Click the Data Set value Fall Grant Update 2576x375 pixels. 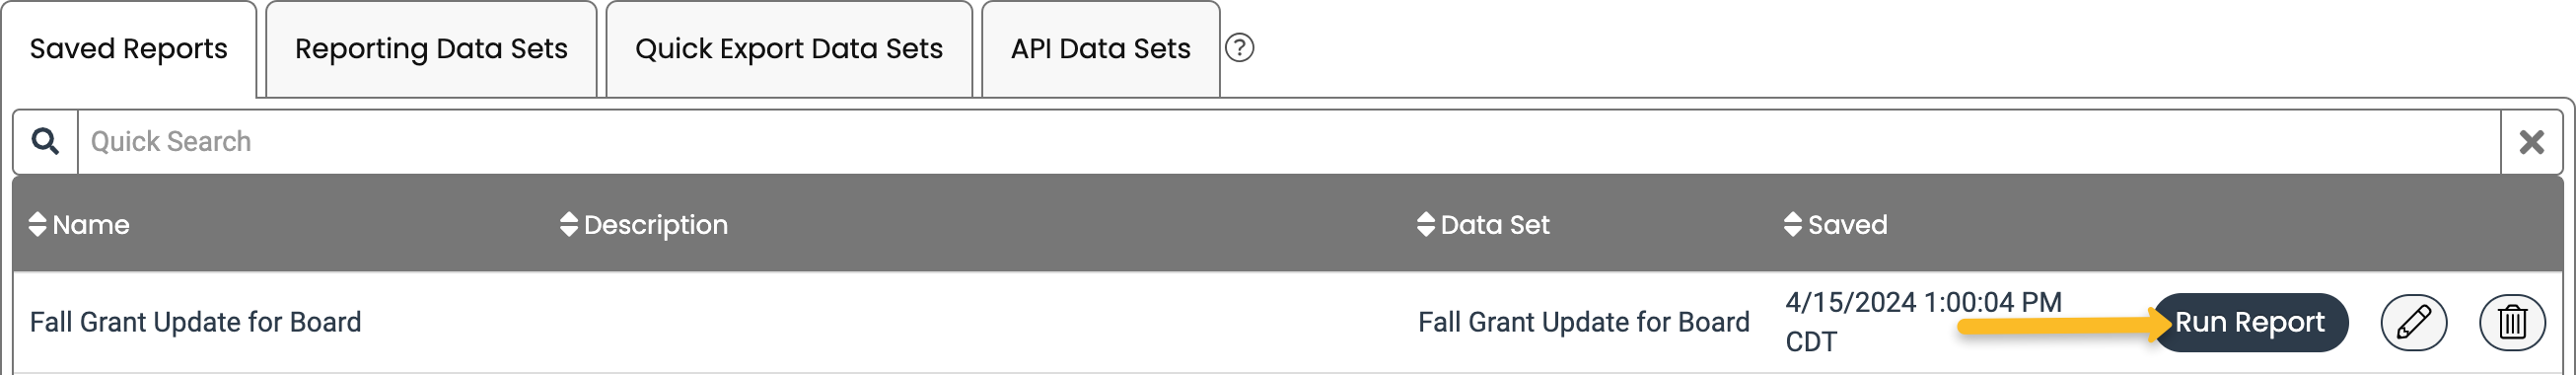[1584, 322]
